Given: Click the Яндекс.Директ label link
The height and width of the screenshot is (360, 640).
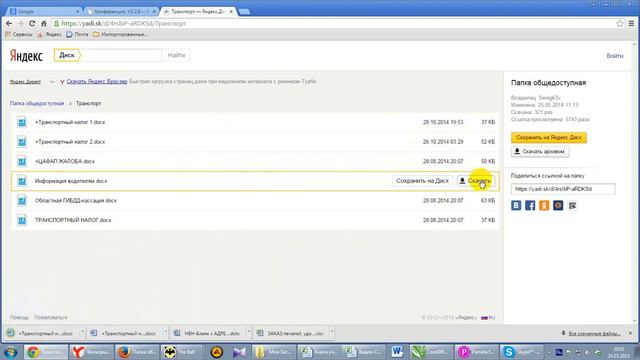Looking at the screenshot, I should pos(25,82).
